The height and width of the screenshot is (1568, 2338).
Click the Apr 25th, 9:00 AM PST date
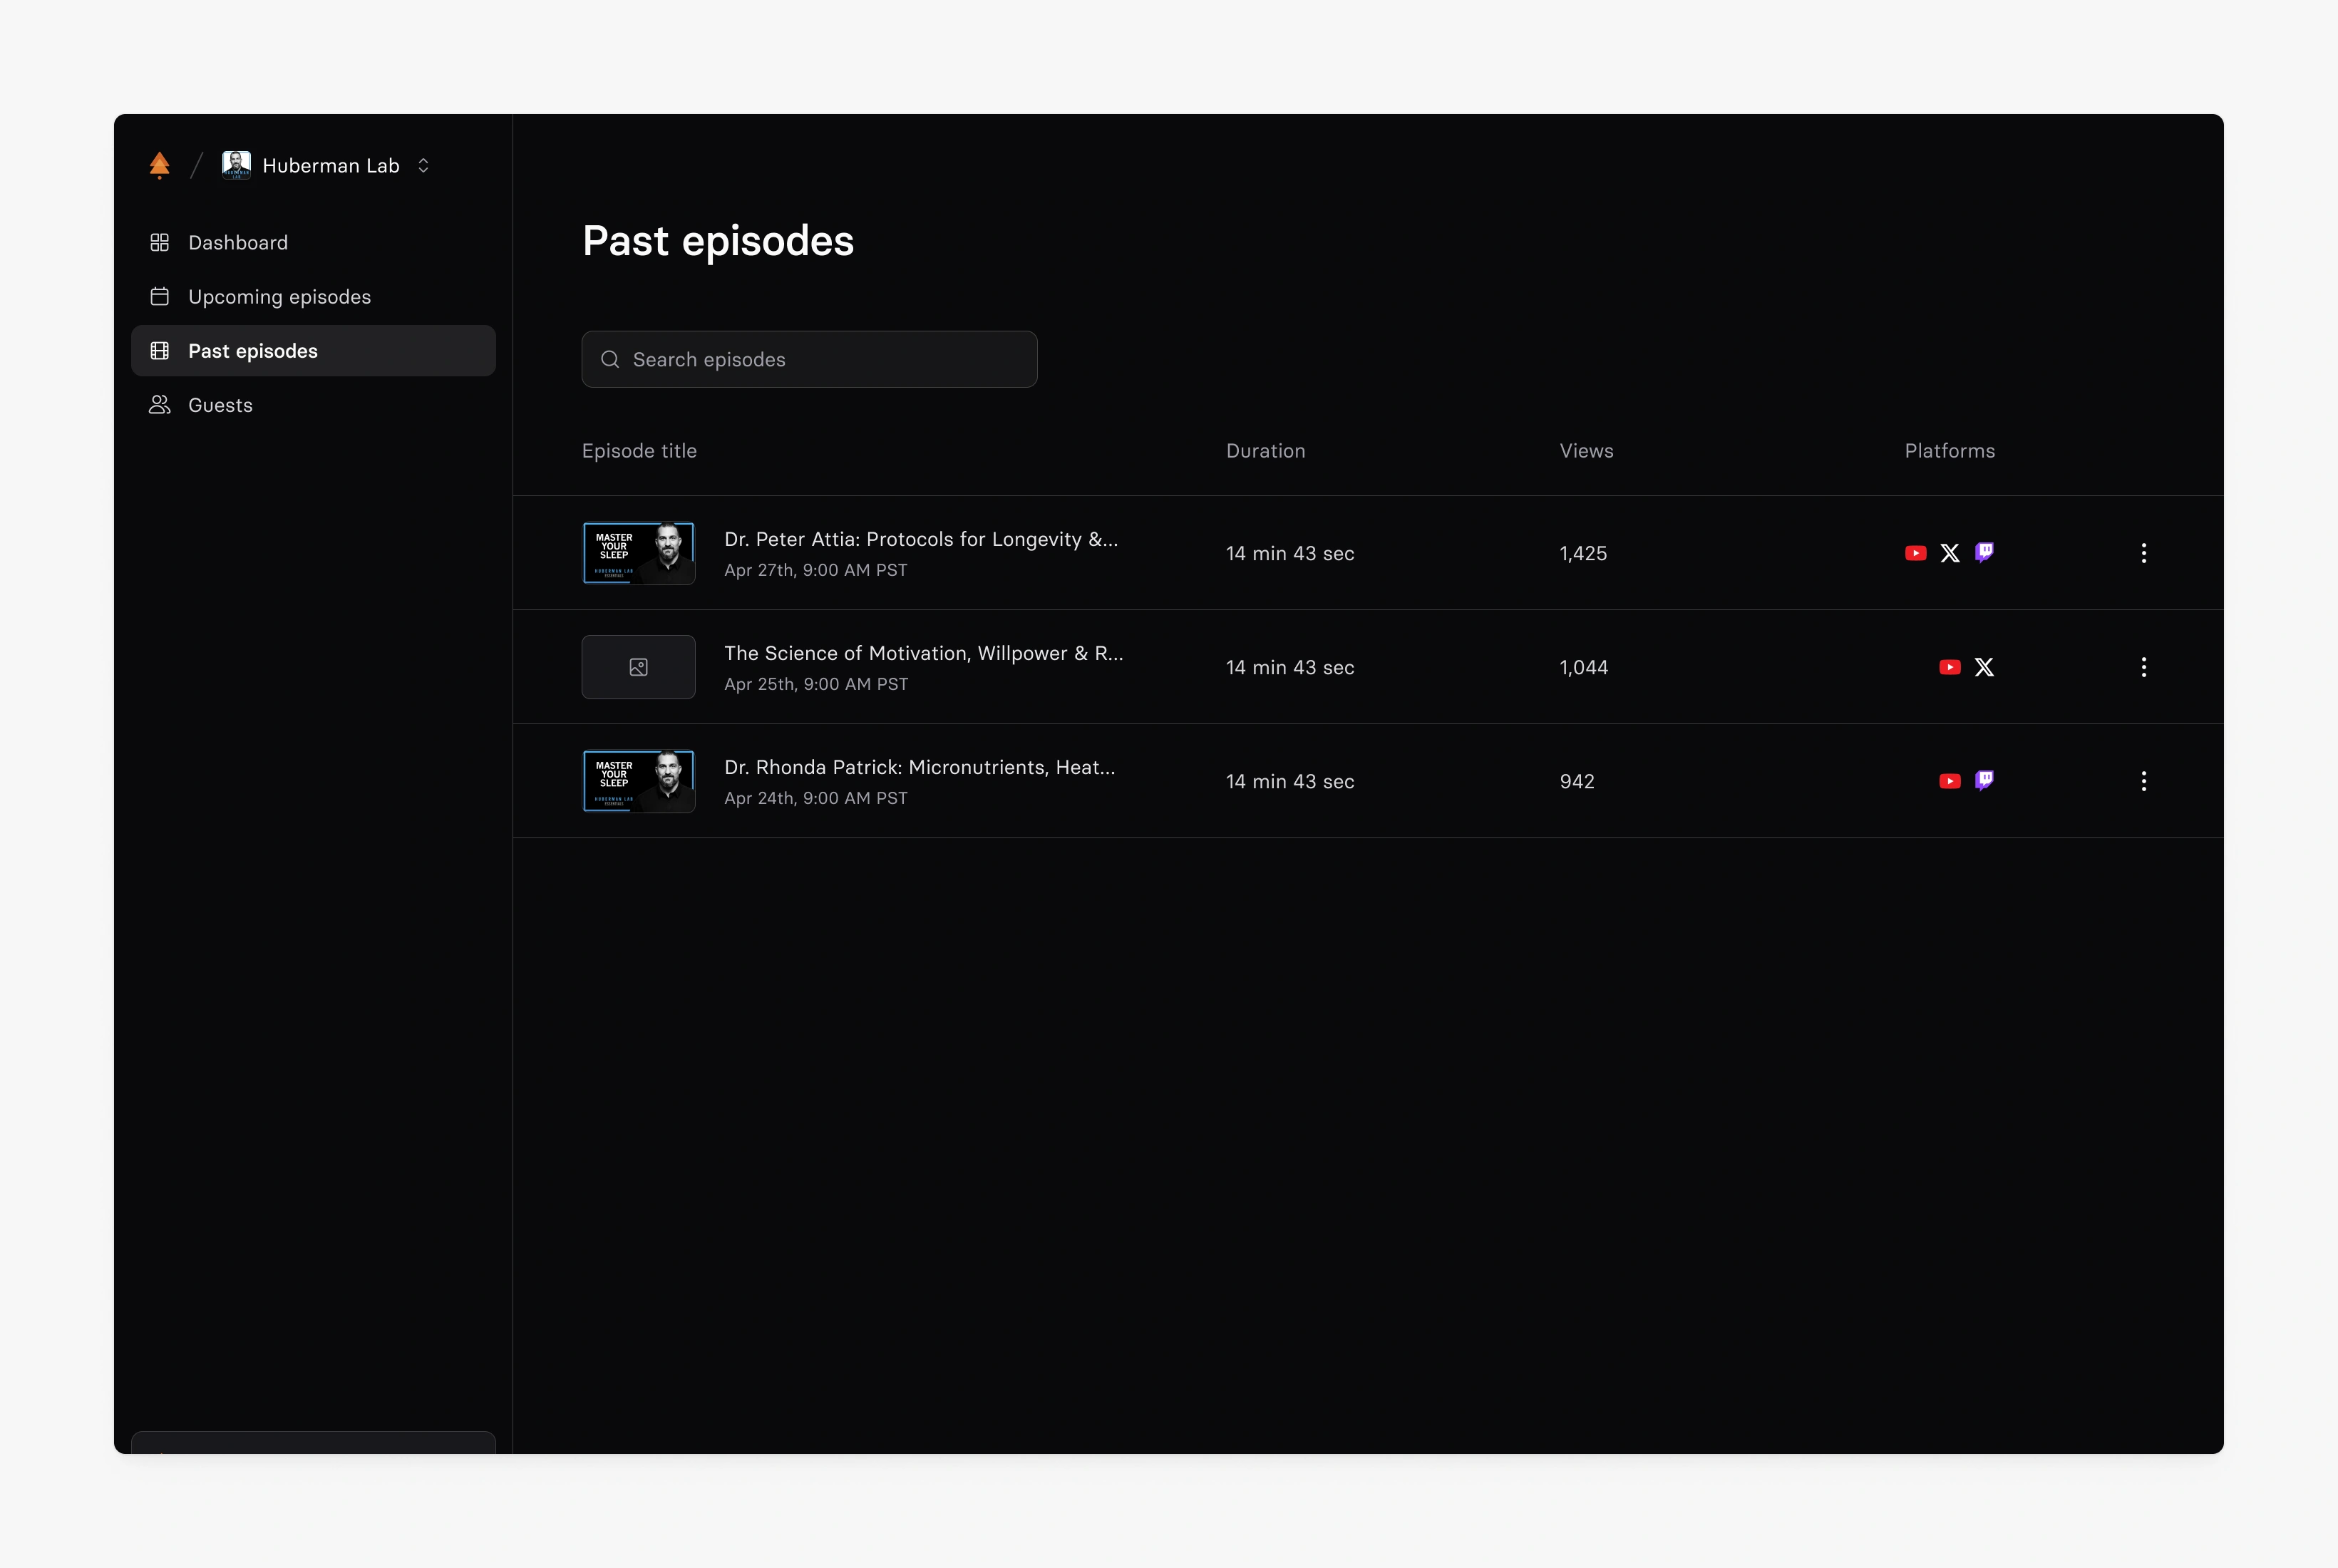click(x=816, y=684)
